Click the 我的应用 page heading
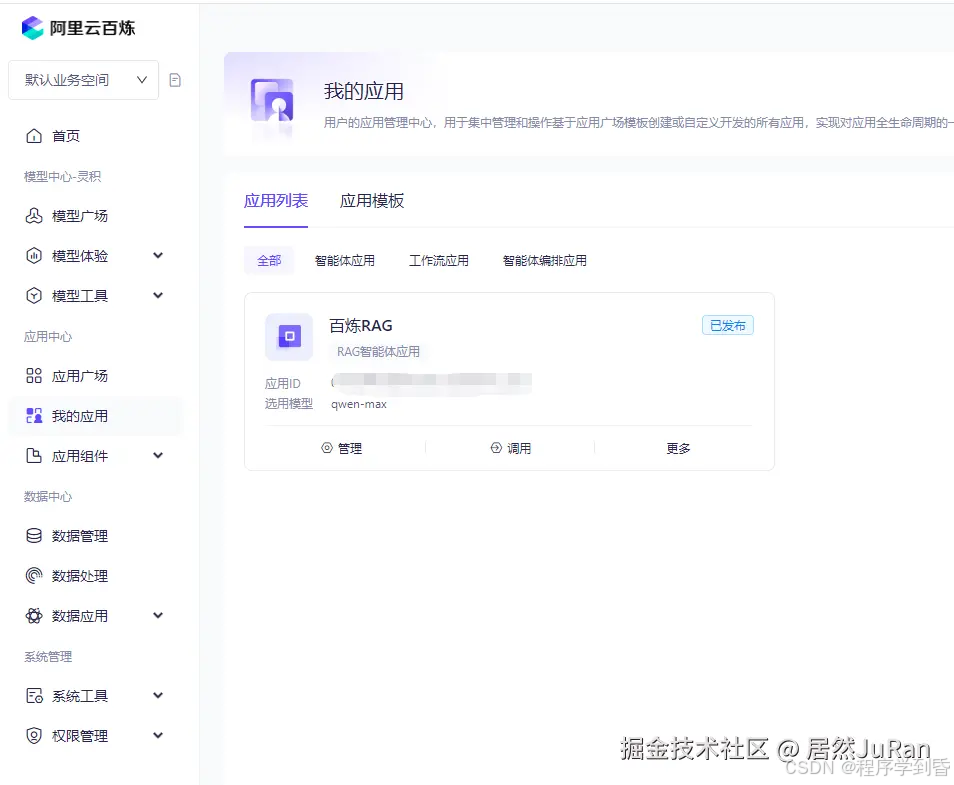This screenshot has width=954, height=785. click(x=364, y=91)
